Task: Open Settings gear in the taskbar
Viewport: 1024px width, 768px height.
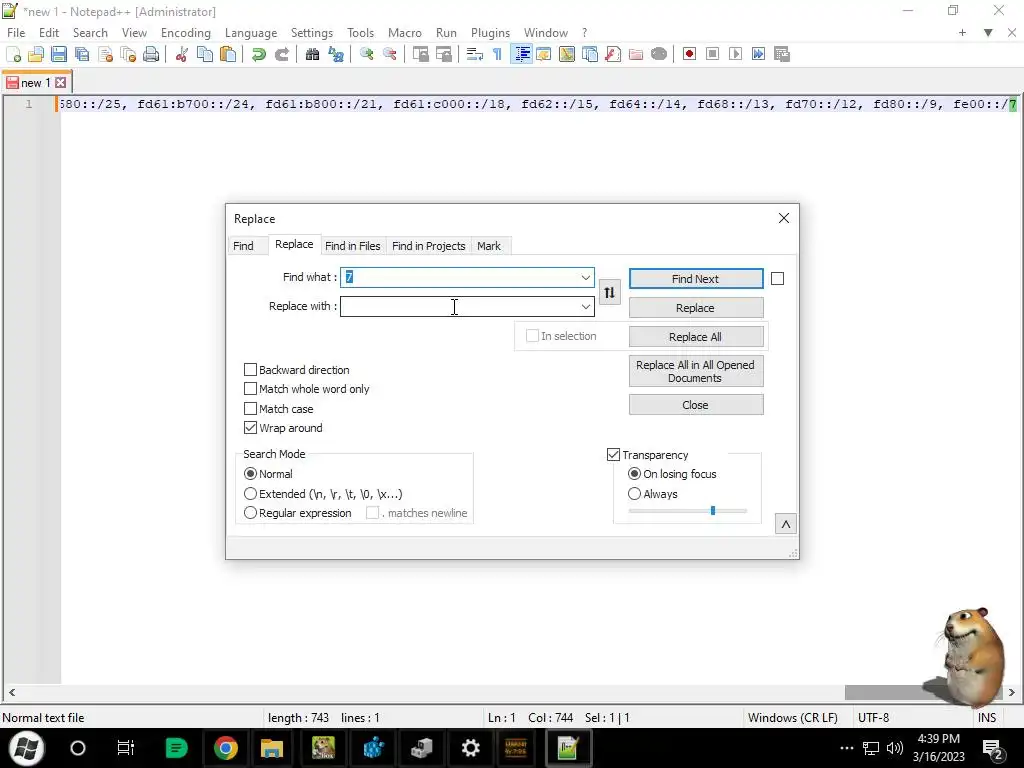Action: coord(470,748)
